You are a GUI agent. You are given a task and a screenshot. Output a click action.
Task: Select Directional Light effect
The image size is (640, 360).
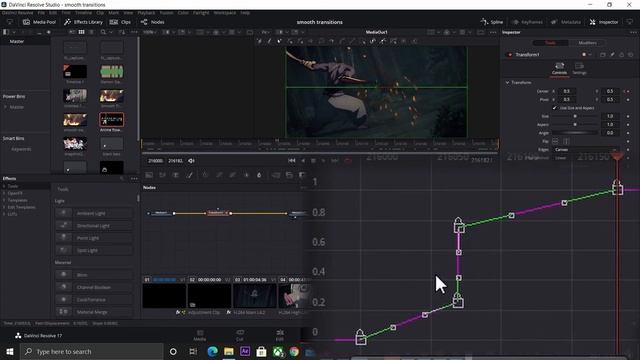click(94, 226)
